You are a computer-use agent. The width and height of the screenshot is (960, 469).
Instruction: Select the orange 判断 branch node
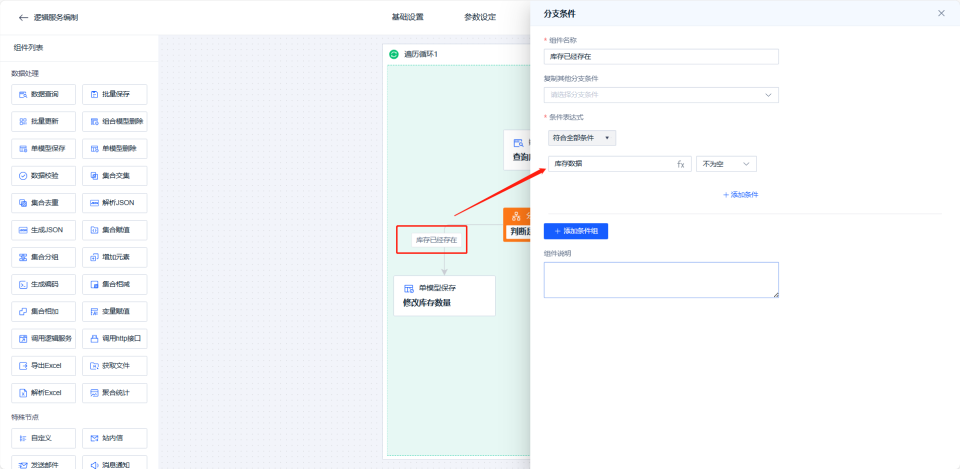[x=517, y=225]
